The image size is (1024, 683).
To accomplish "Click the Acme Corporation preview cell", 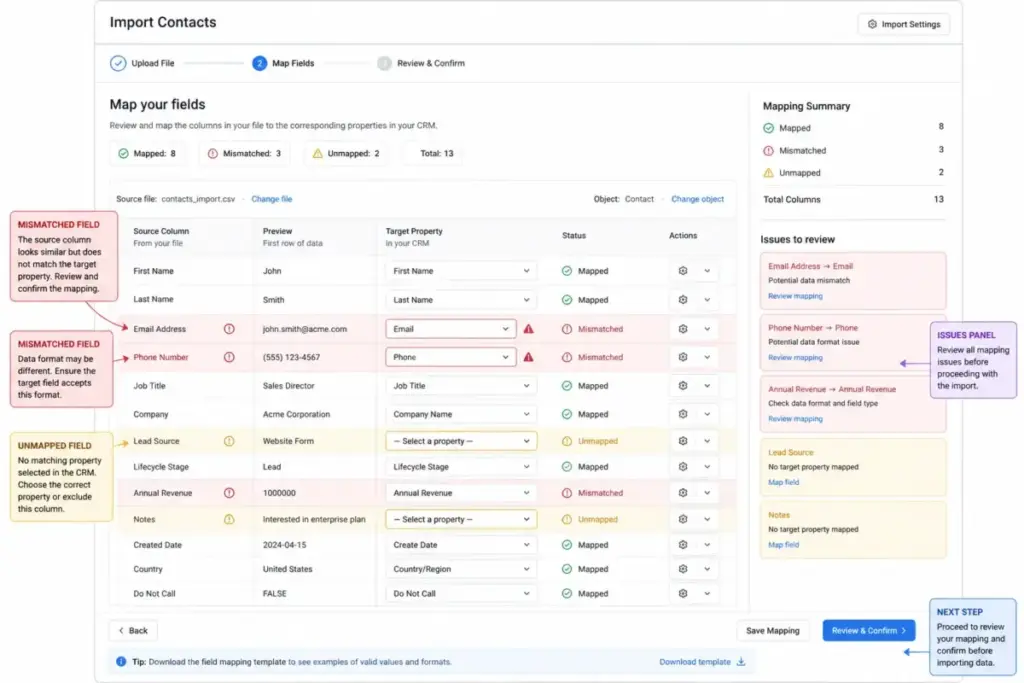I will (296, 414).
